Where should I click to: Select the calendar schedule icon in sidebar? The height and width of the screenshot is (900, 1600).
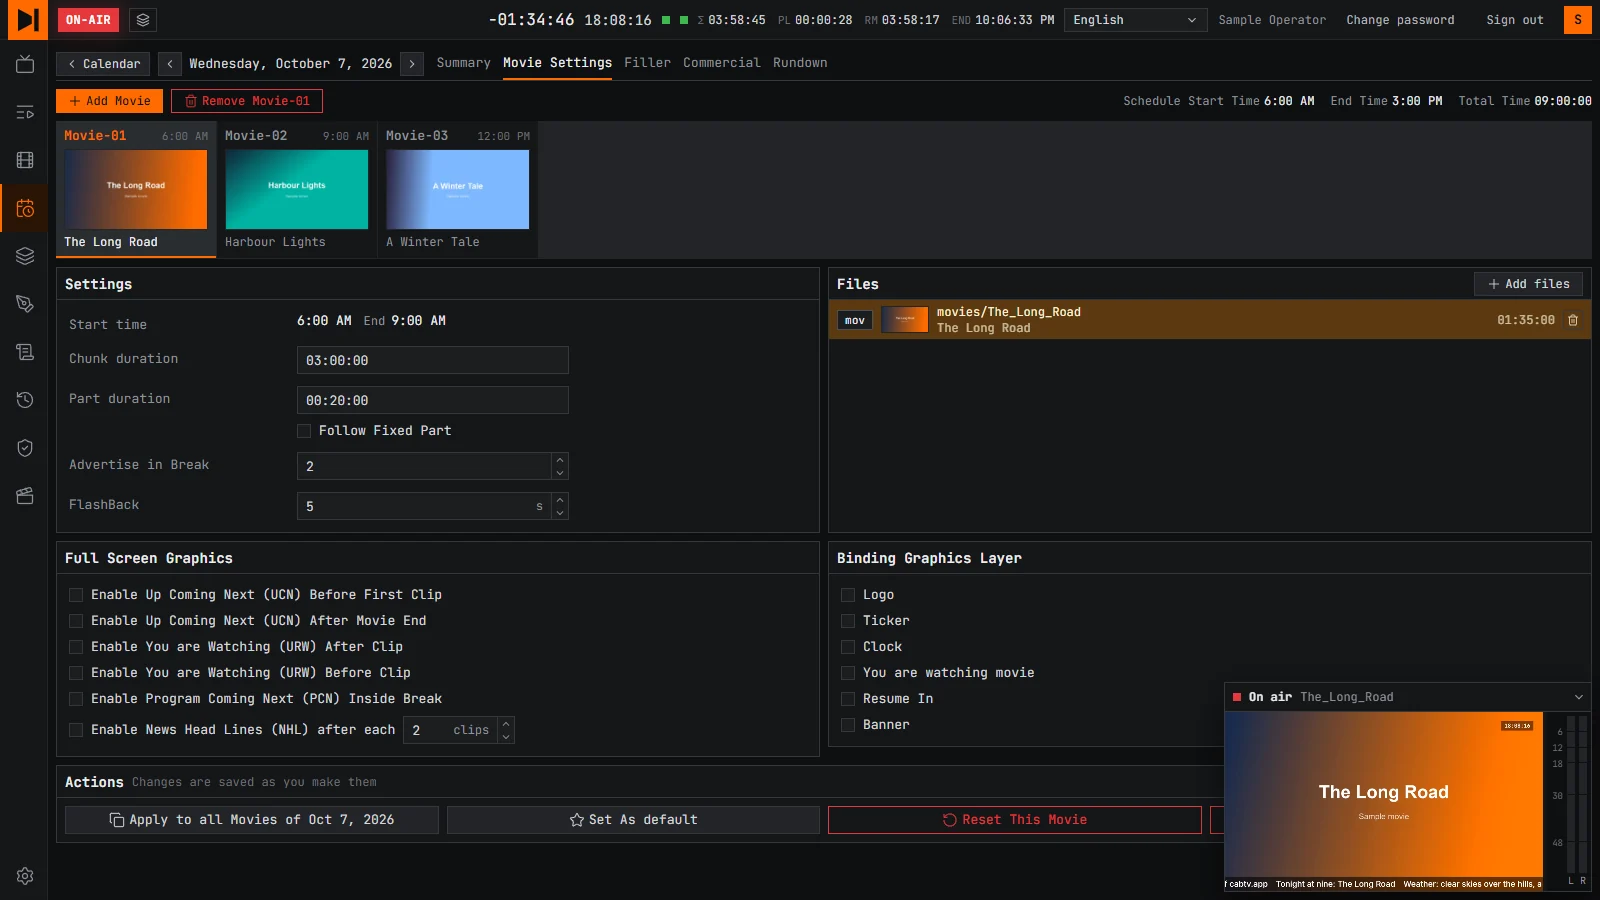pos(25,208)
